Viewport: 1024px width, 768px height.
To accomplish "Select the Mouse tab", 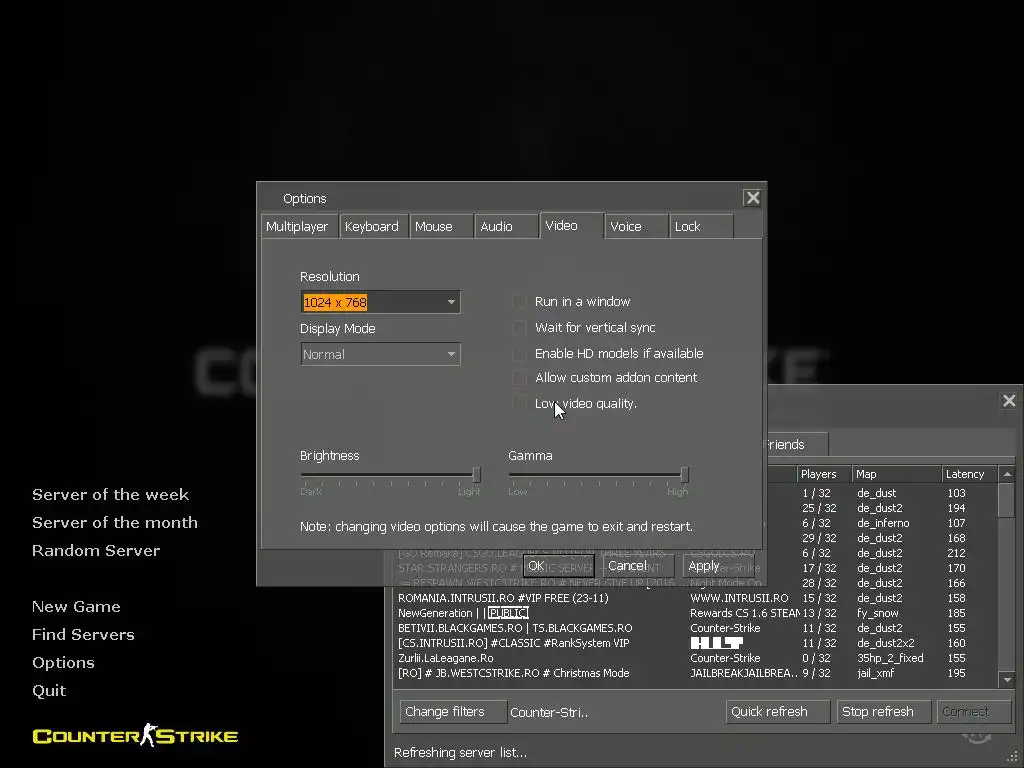I will point(441,227).
